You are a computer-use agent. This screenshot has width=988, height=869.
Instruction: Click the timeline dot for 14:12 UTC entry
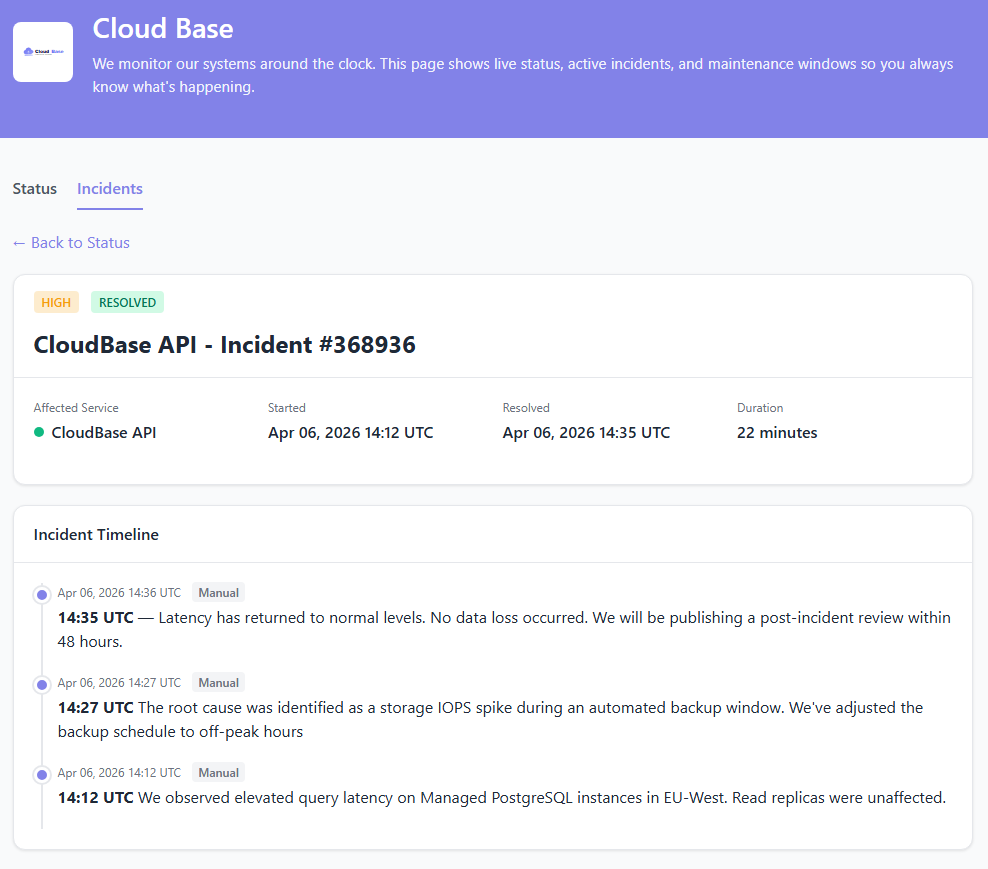tap(42, 774)
